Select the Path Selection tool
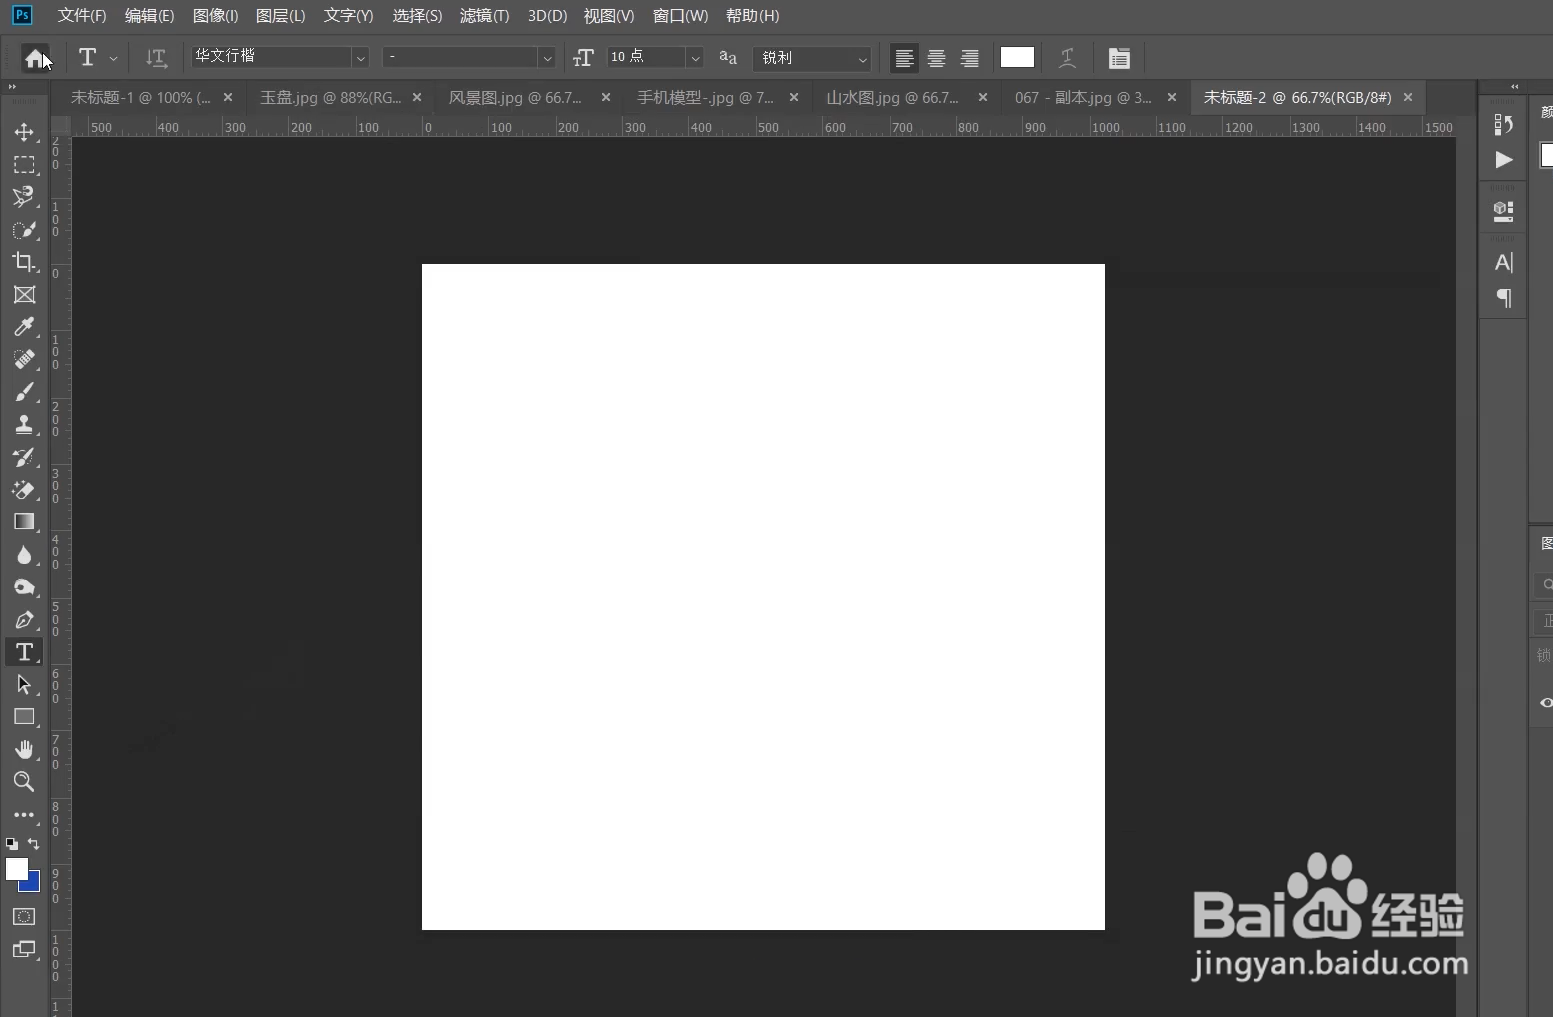1553x1017 pixels. click(24, 685)
